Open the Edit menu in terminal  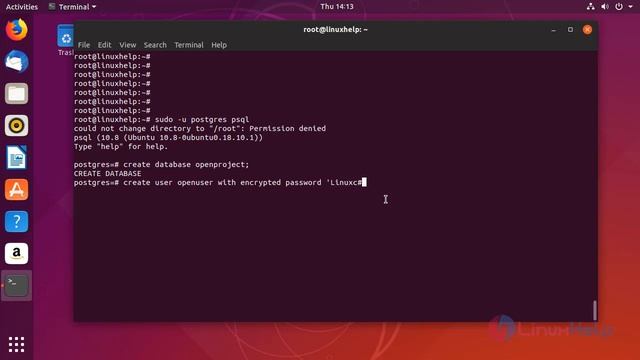click(104, 45)
